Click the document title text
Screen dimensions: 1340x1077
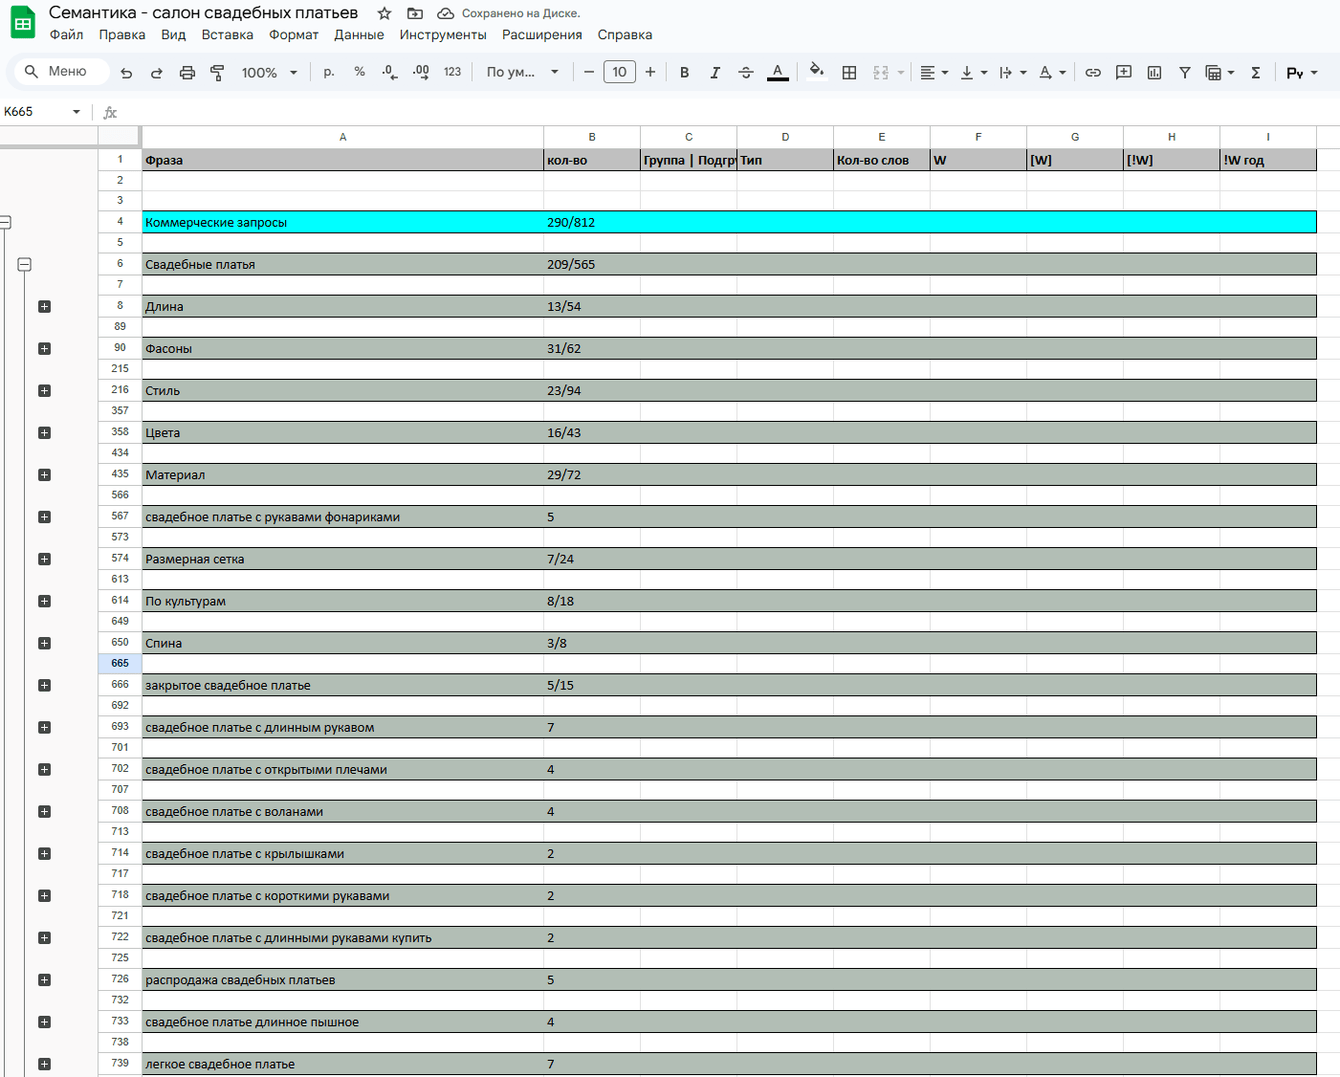[x=203, y=13]
